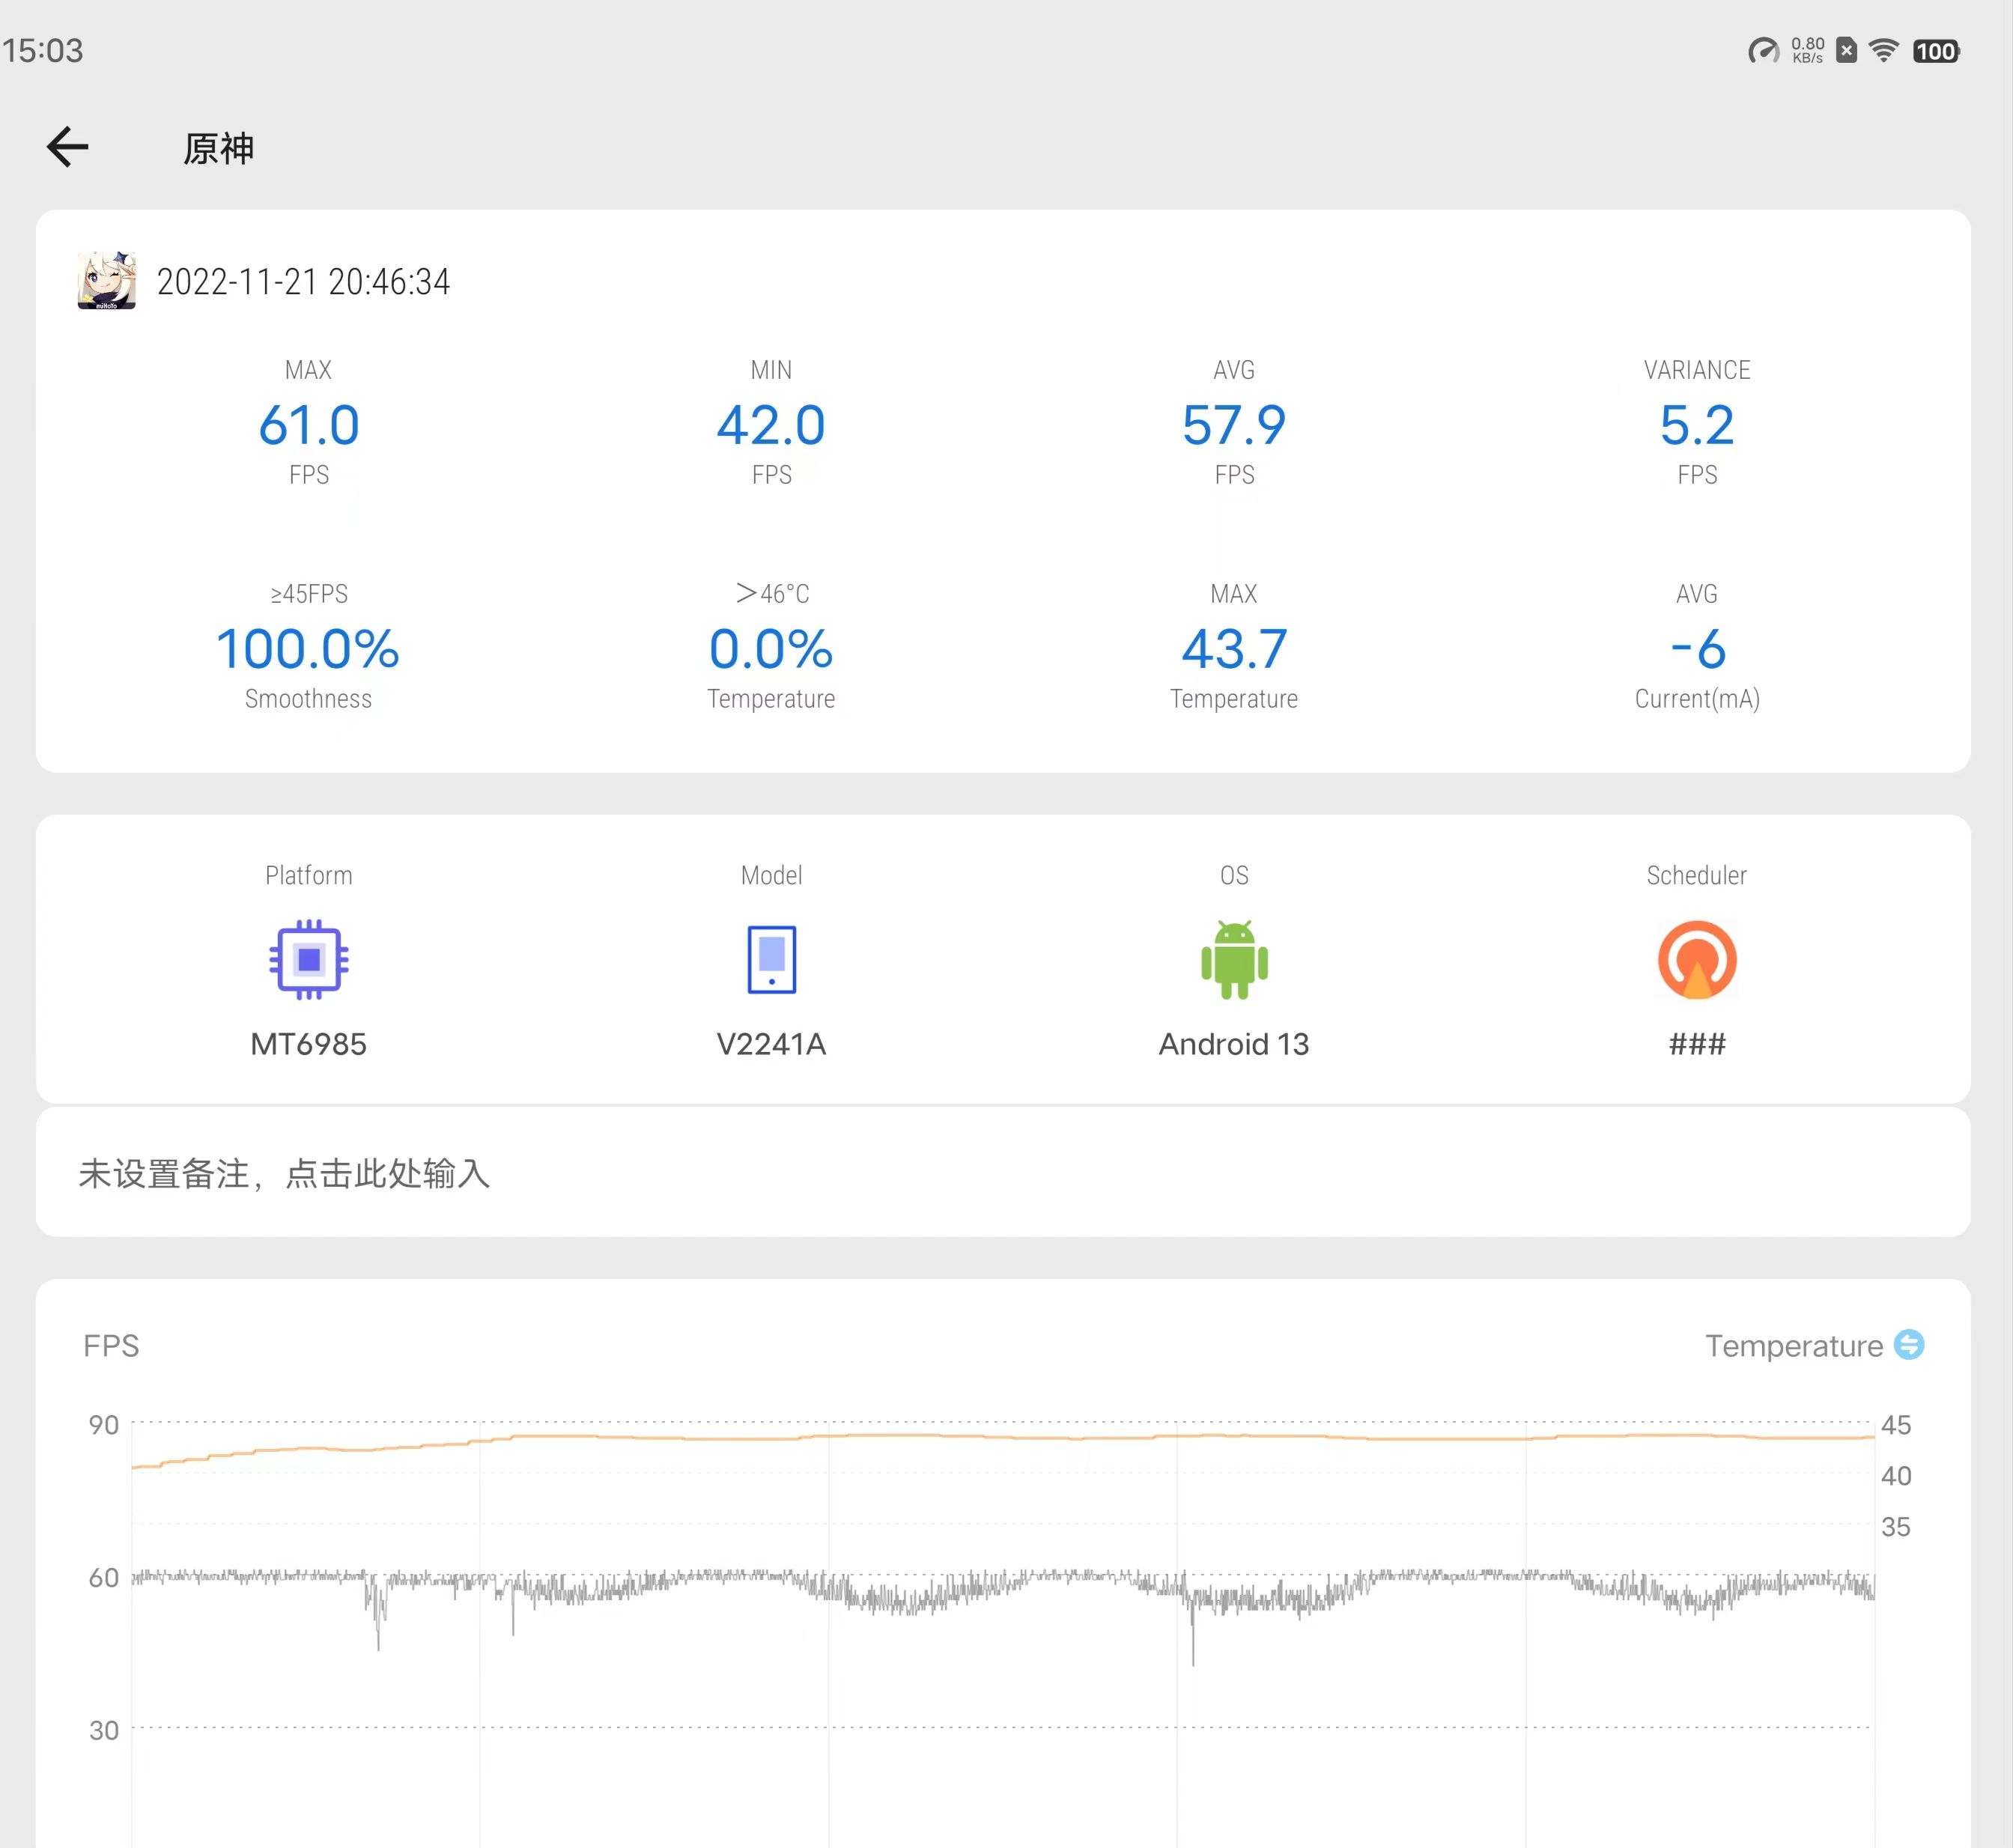Tap the orange Scheduler icon

click(x=1697, y=959)
